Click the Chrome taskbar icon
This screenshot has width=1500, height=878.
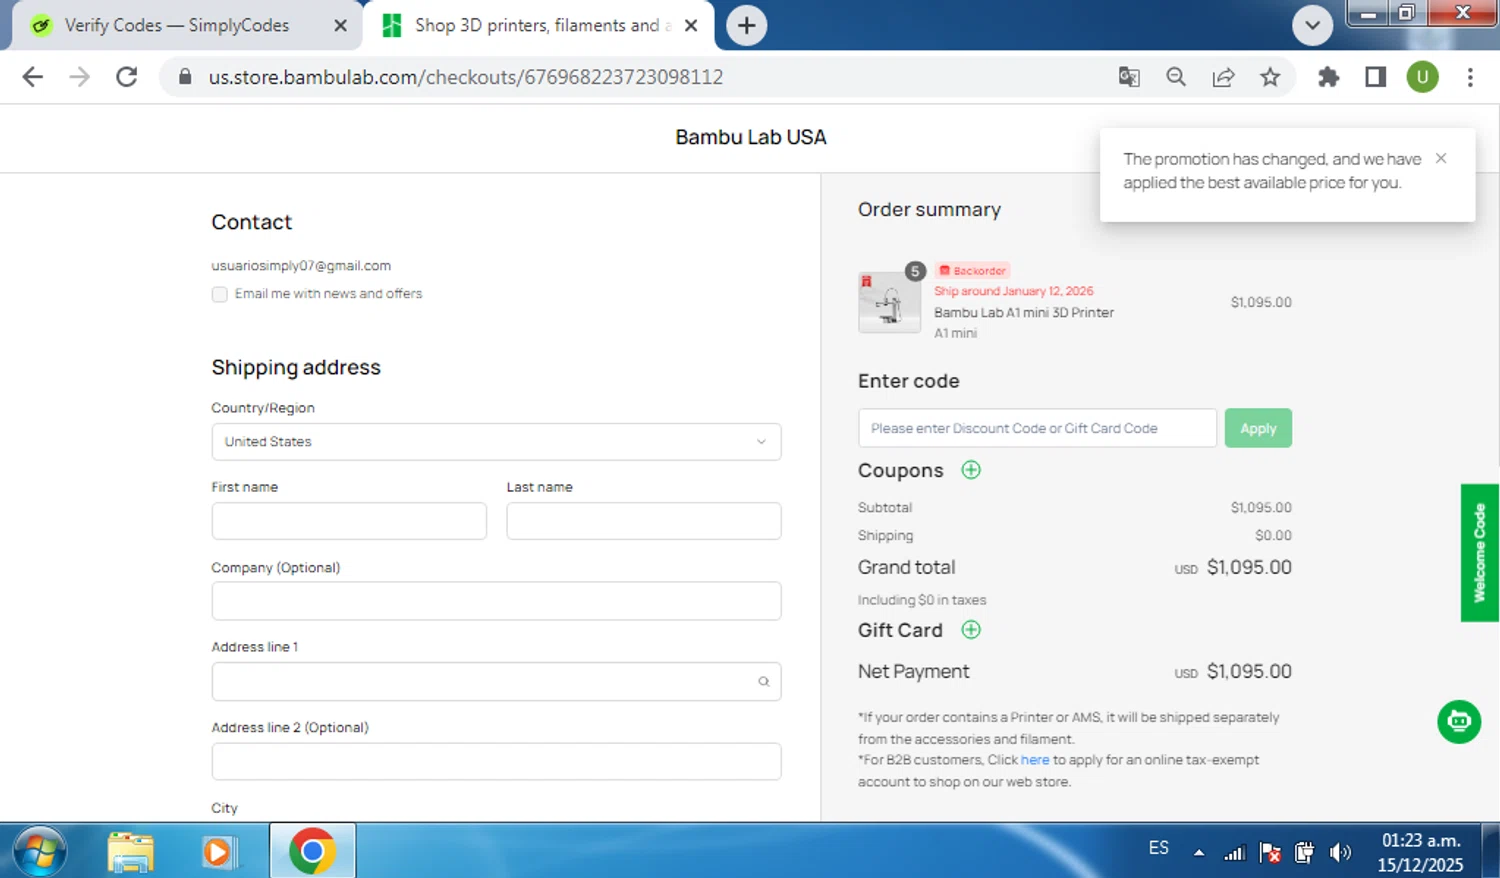click(x=312, y=851)
